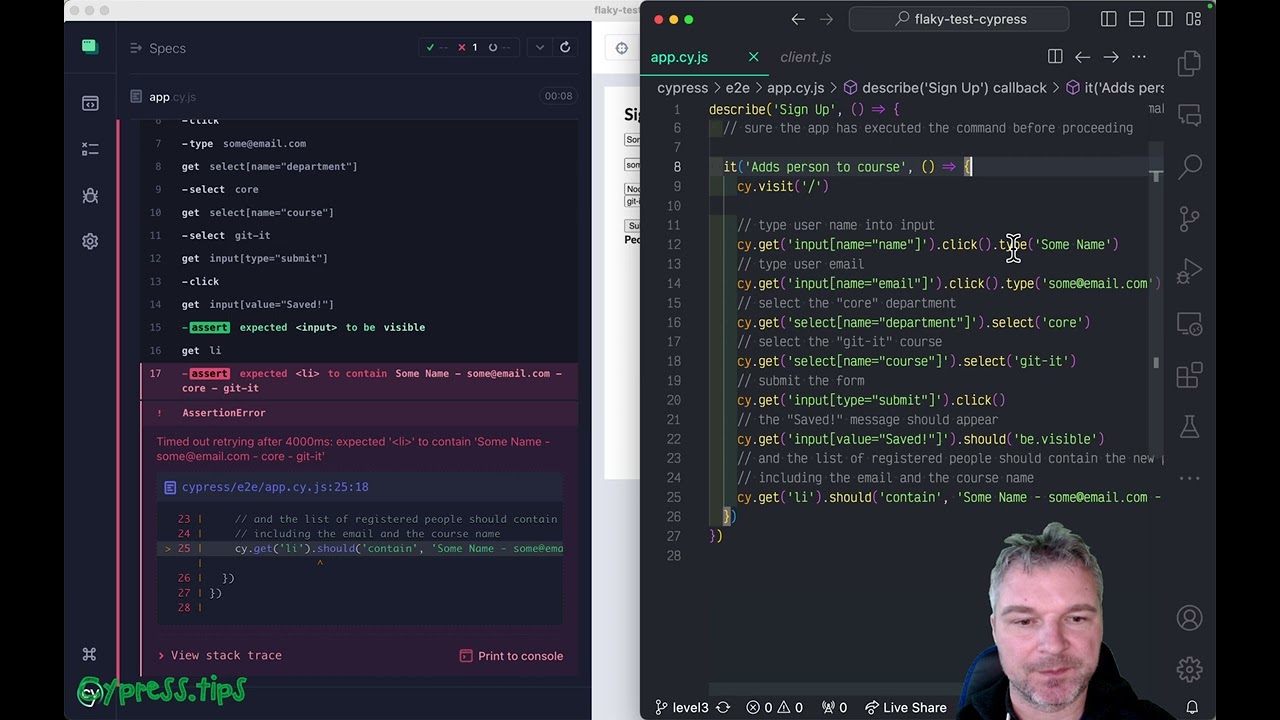Open selector playground crosshair in Cypress

(x=622, y=48)
